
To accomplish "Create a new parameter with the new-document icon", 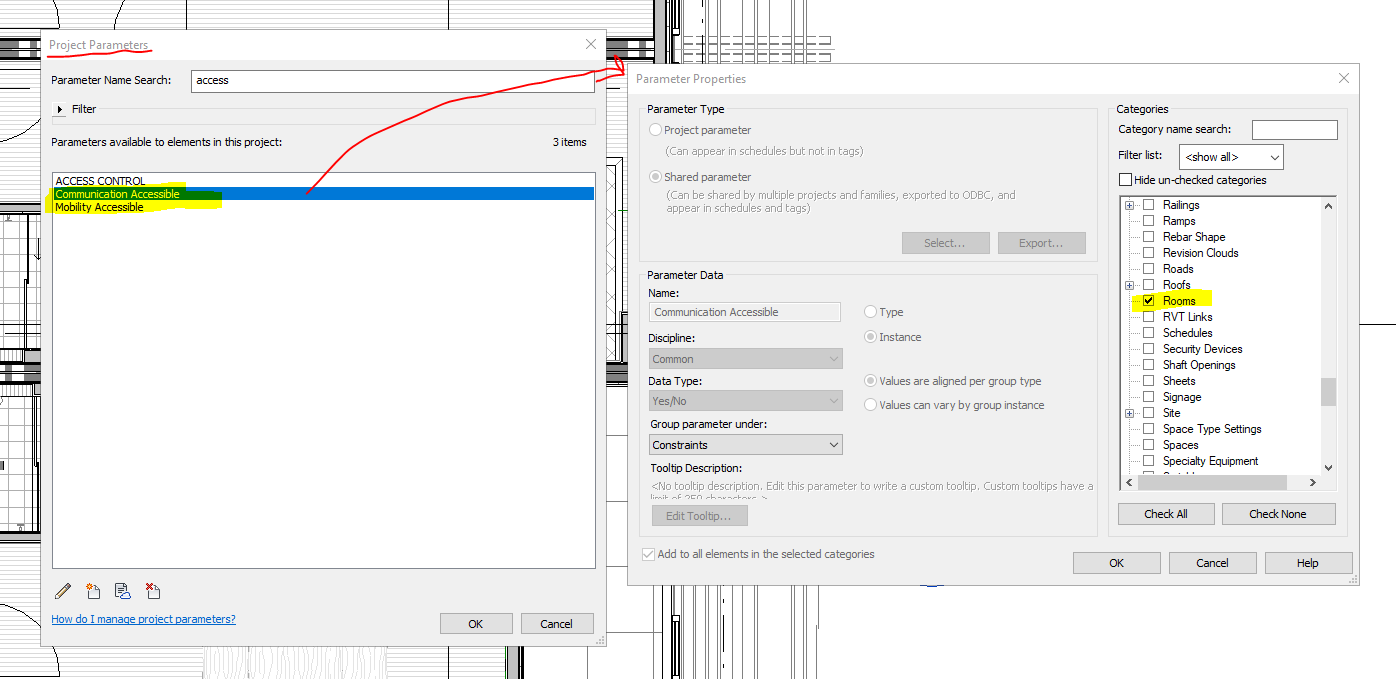I will click(x=92, y=590).
